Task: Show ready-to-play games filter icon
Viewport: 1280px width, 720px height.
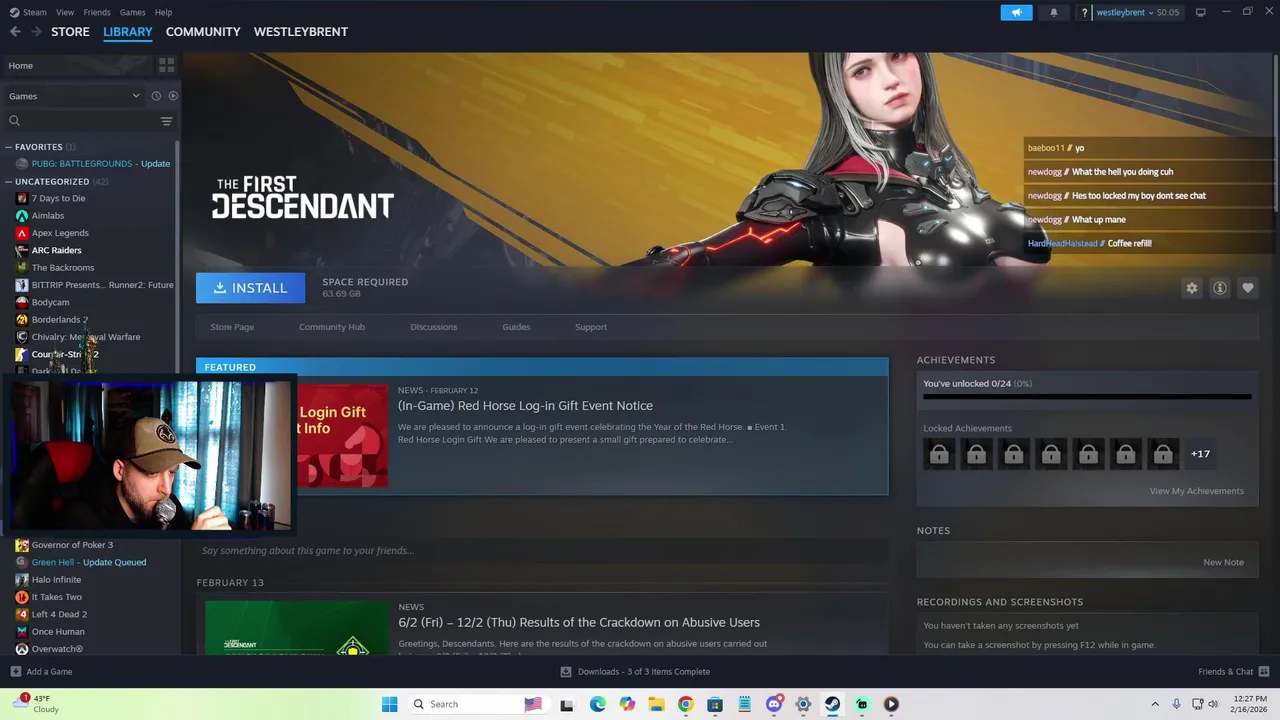Action: (173, 96)
